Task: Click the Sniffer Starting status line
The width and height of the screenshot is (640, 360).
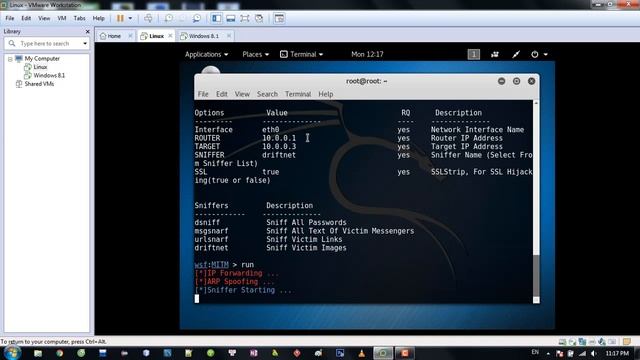Action: click(x=243, y=290)
